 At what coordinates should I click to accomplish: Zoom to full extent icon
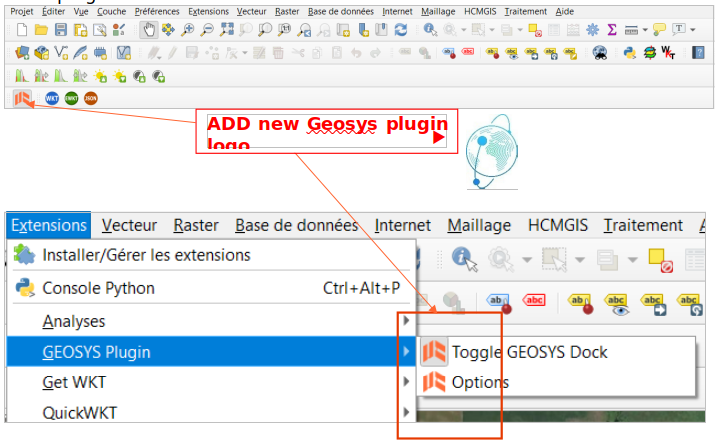click(226, 30)
